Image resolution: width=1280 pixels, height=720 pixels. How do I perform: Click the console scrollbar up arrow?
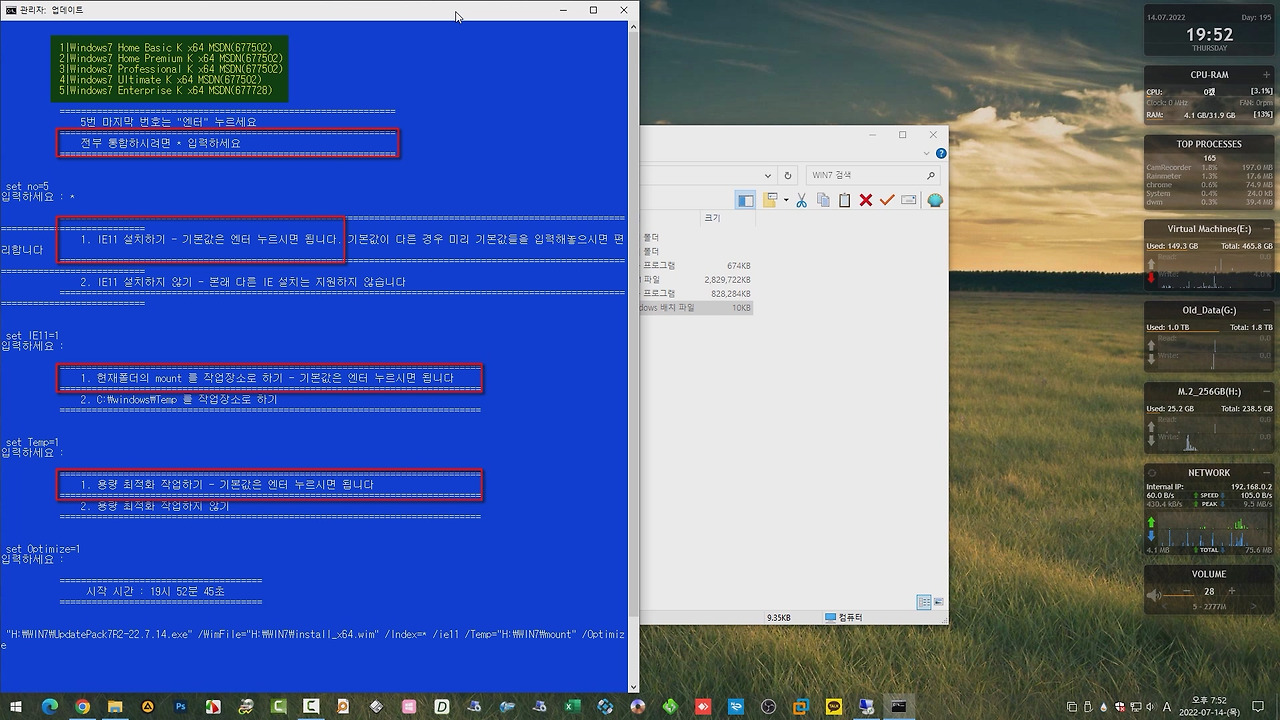tap(634, 25)
